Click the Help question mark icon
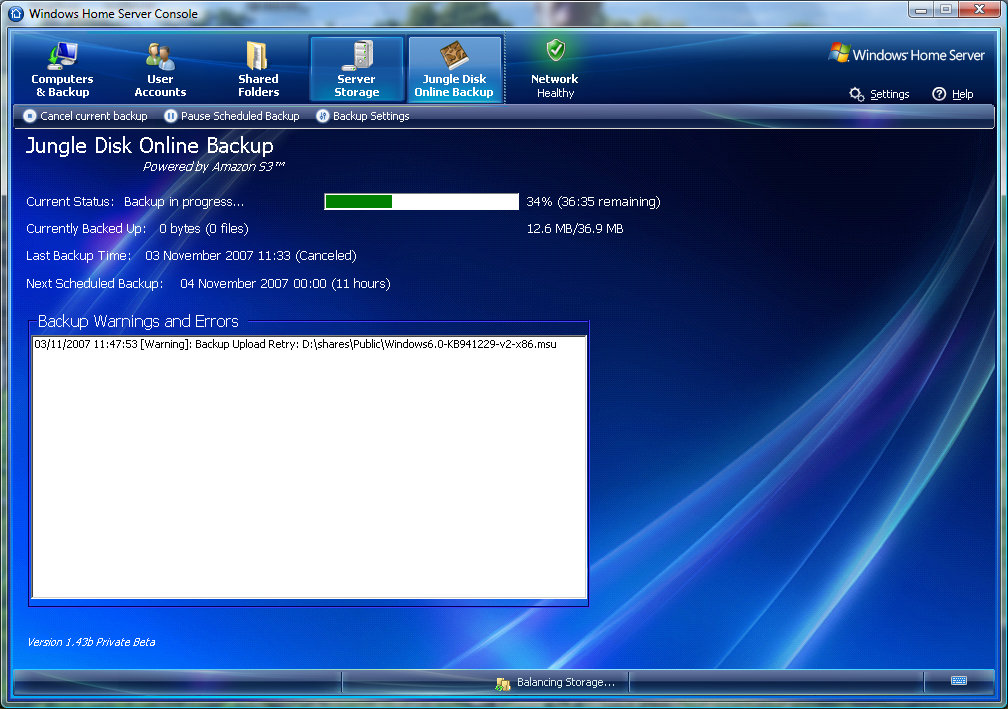Image resolution: width=1008 pixels, height=709 pixels. click(939, 94)
